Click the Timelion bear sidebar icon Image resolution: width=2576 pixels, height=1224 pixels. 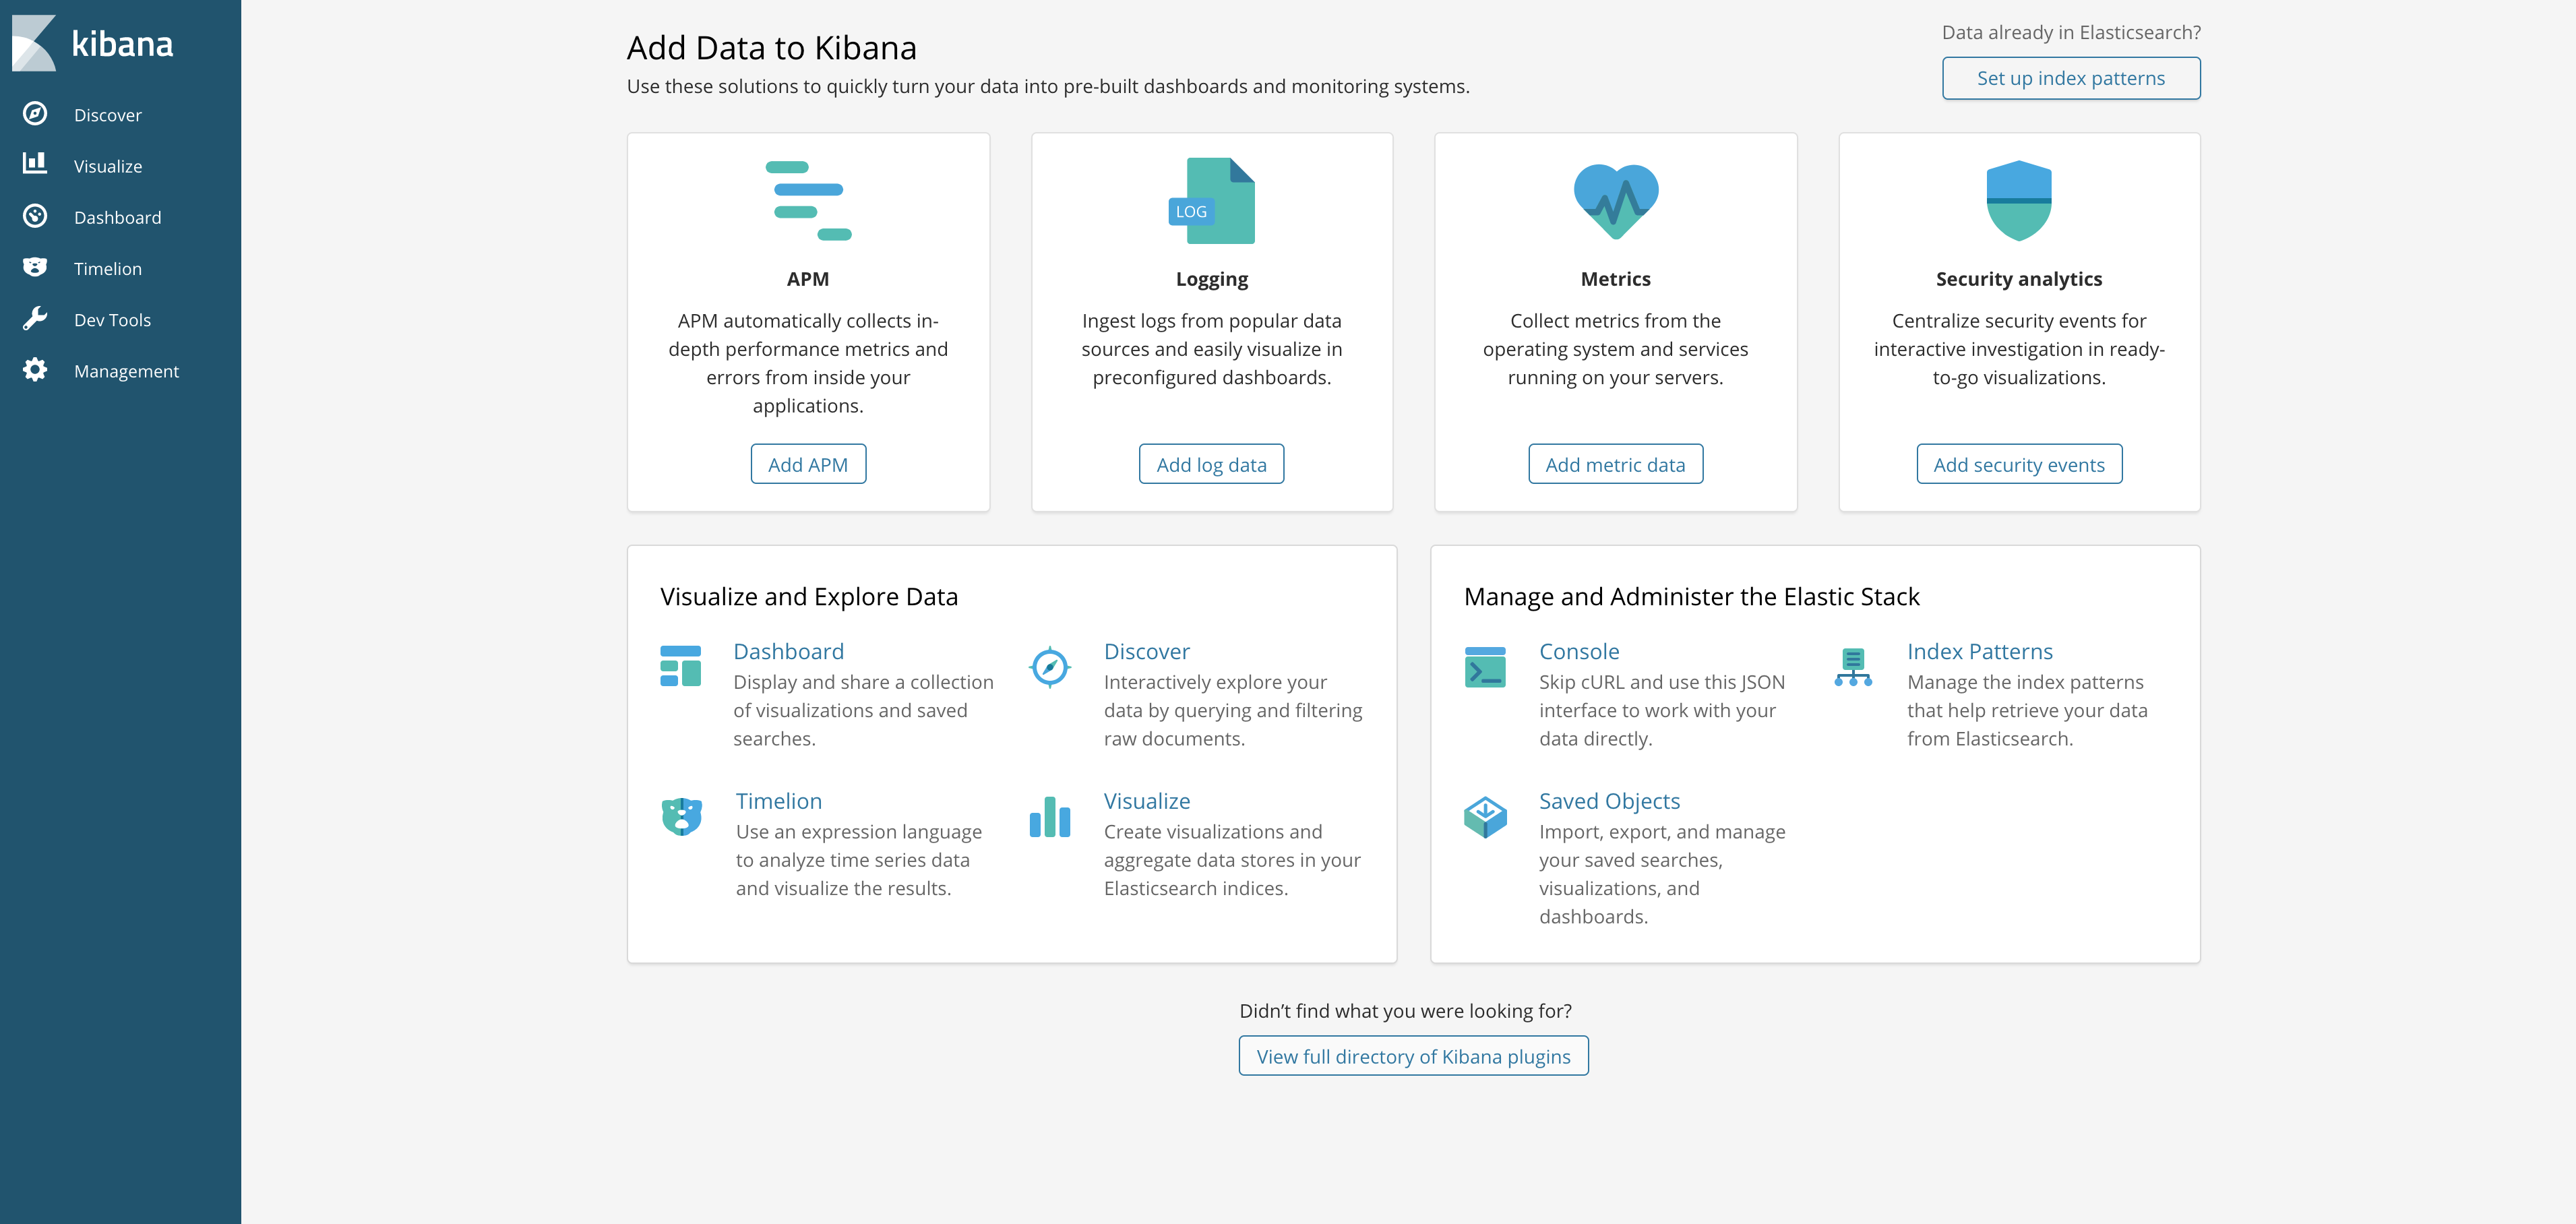tap(35, 267)
